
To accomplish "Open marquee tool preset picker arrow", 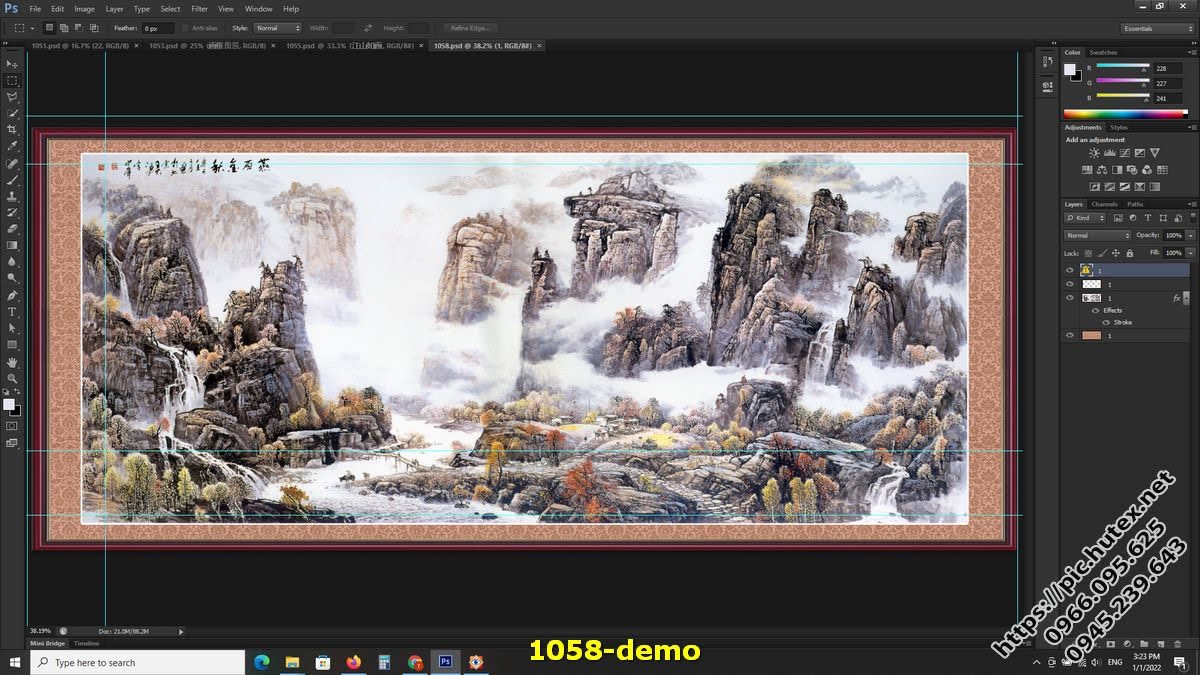I will [33, 28].
